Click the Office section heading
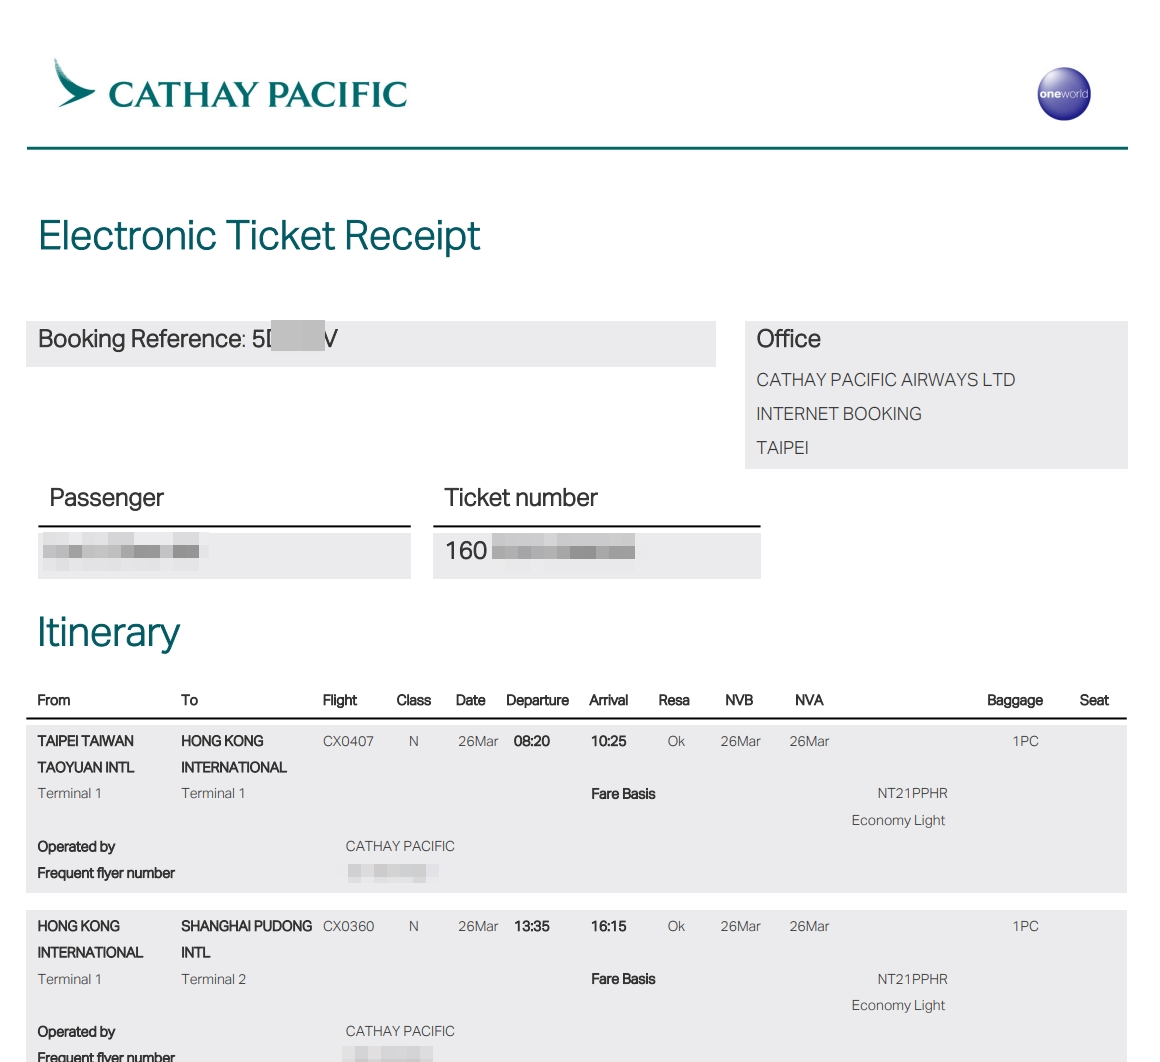 coord(788,339)
